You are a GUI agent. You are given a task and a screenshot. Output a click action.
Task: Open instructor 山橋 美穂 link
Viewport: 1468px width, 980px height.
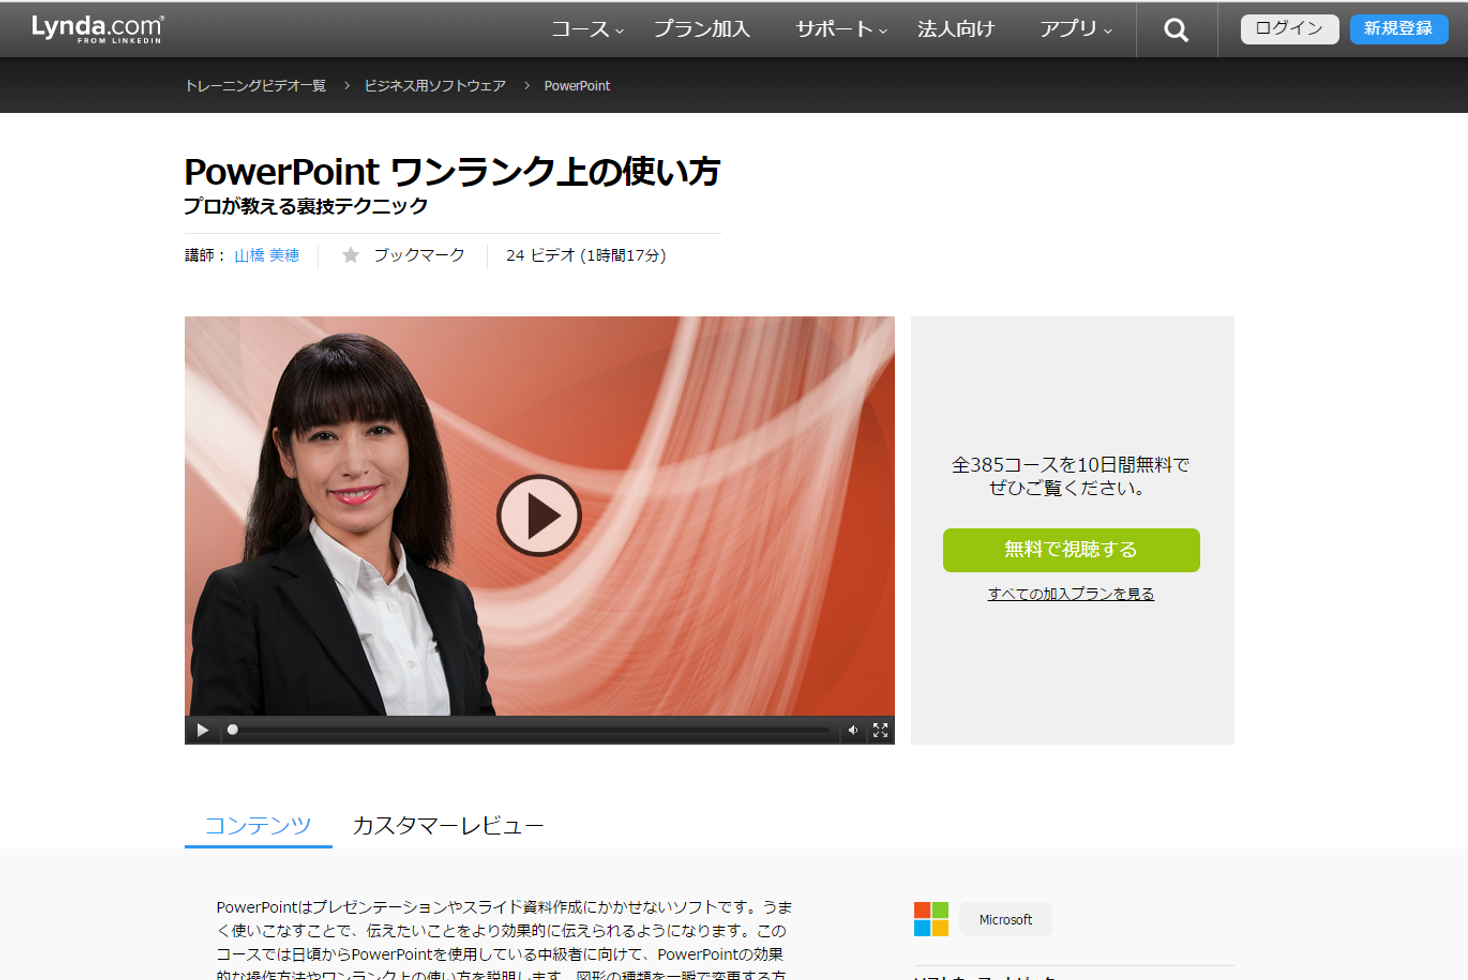266,256
